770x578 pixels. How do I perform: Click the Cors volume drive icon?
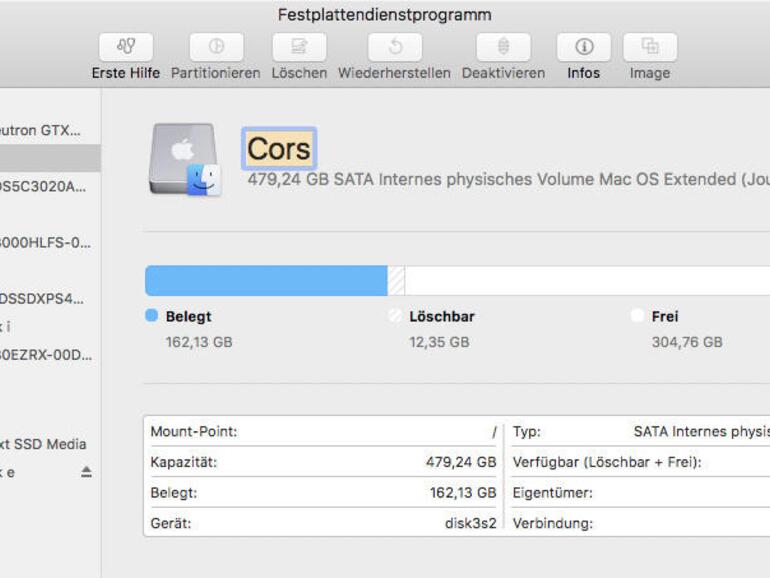click(x=185, y=159)
